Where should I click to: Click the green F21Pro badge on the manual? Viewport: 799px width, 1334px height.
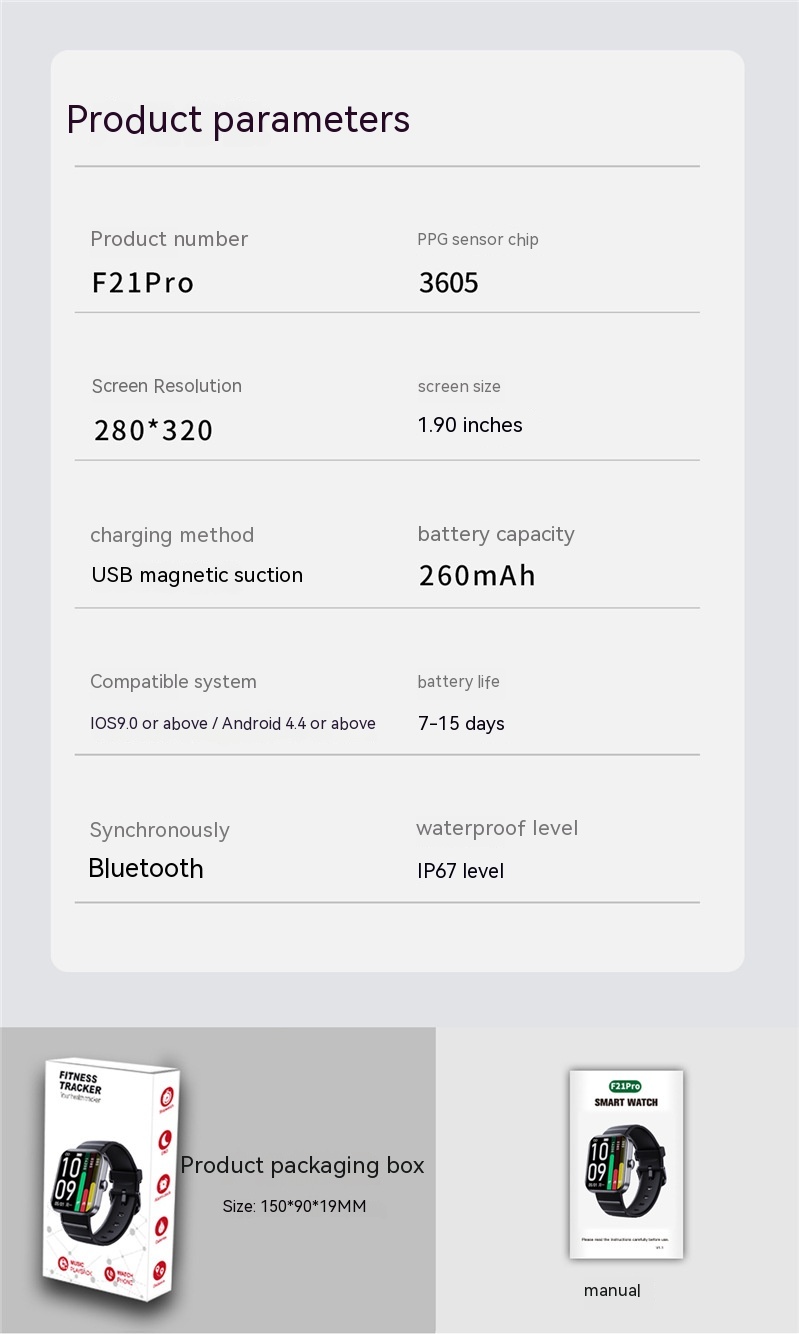pyautogui.click(x=625, y=1085)
